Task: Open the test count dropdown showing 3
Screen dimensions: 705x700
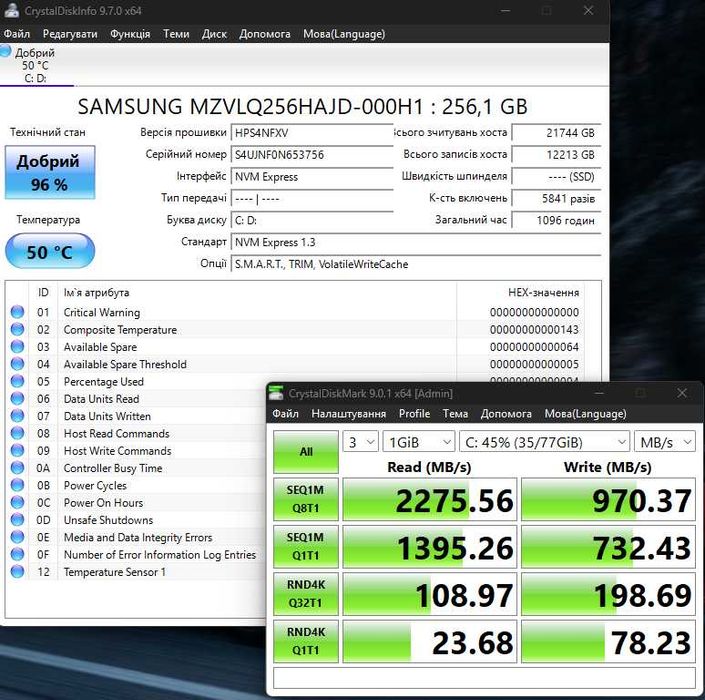Action: click(x=361, y=442)
